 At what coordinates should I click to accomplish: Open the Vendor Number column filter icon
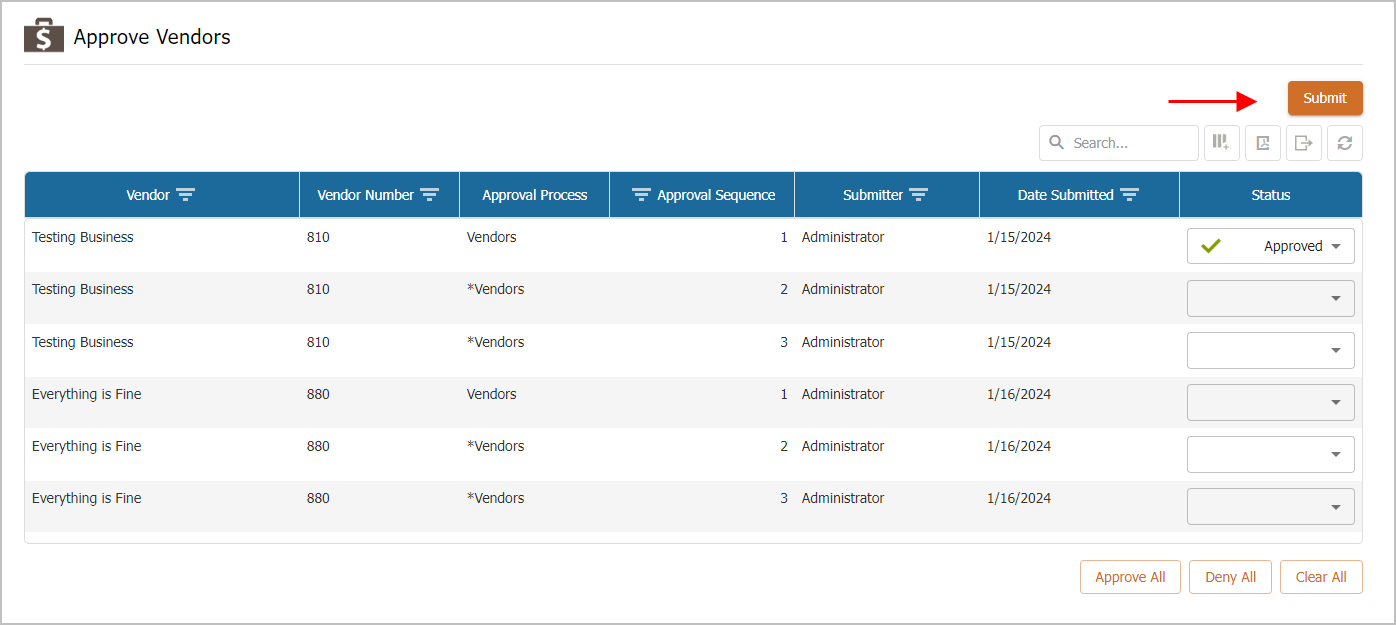[430, 195]
